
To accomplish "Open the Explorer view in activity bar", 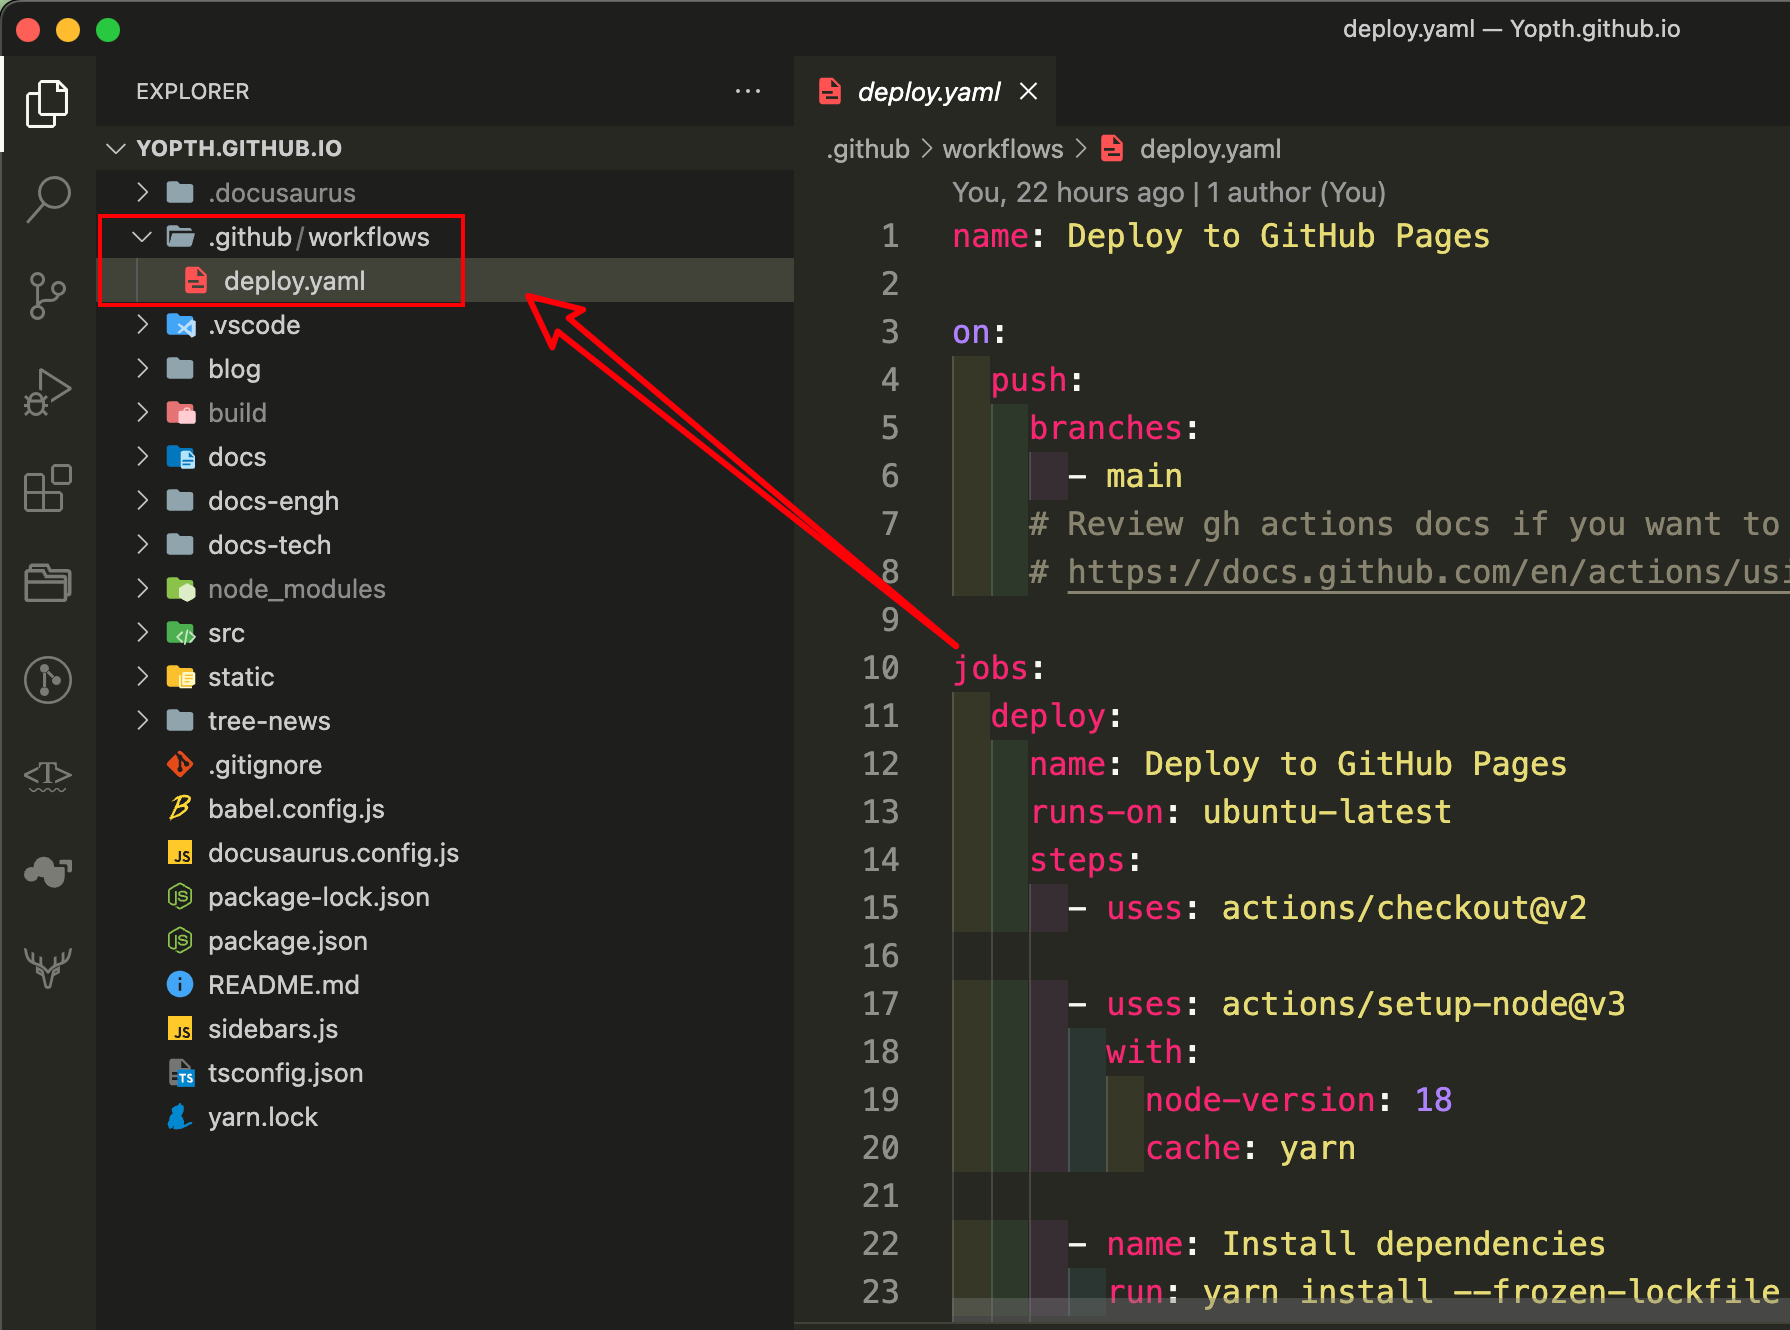I will (x=47, y=103).
